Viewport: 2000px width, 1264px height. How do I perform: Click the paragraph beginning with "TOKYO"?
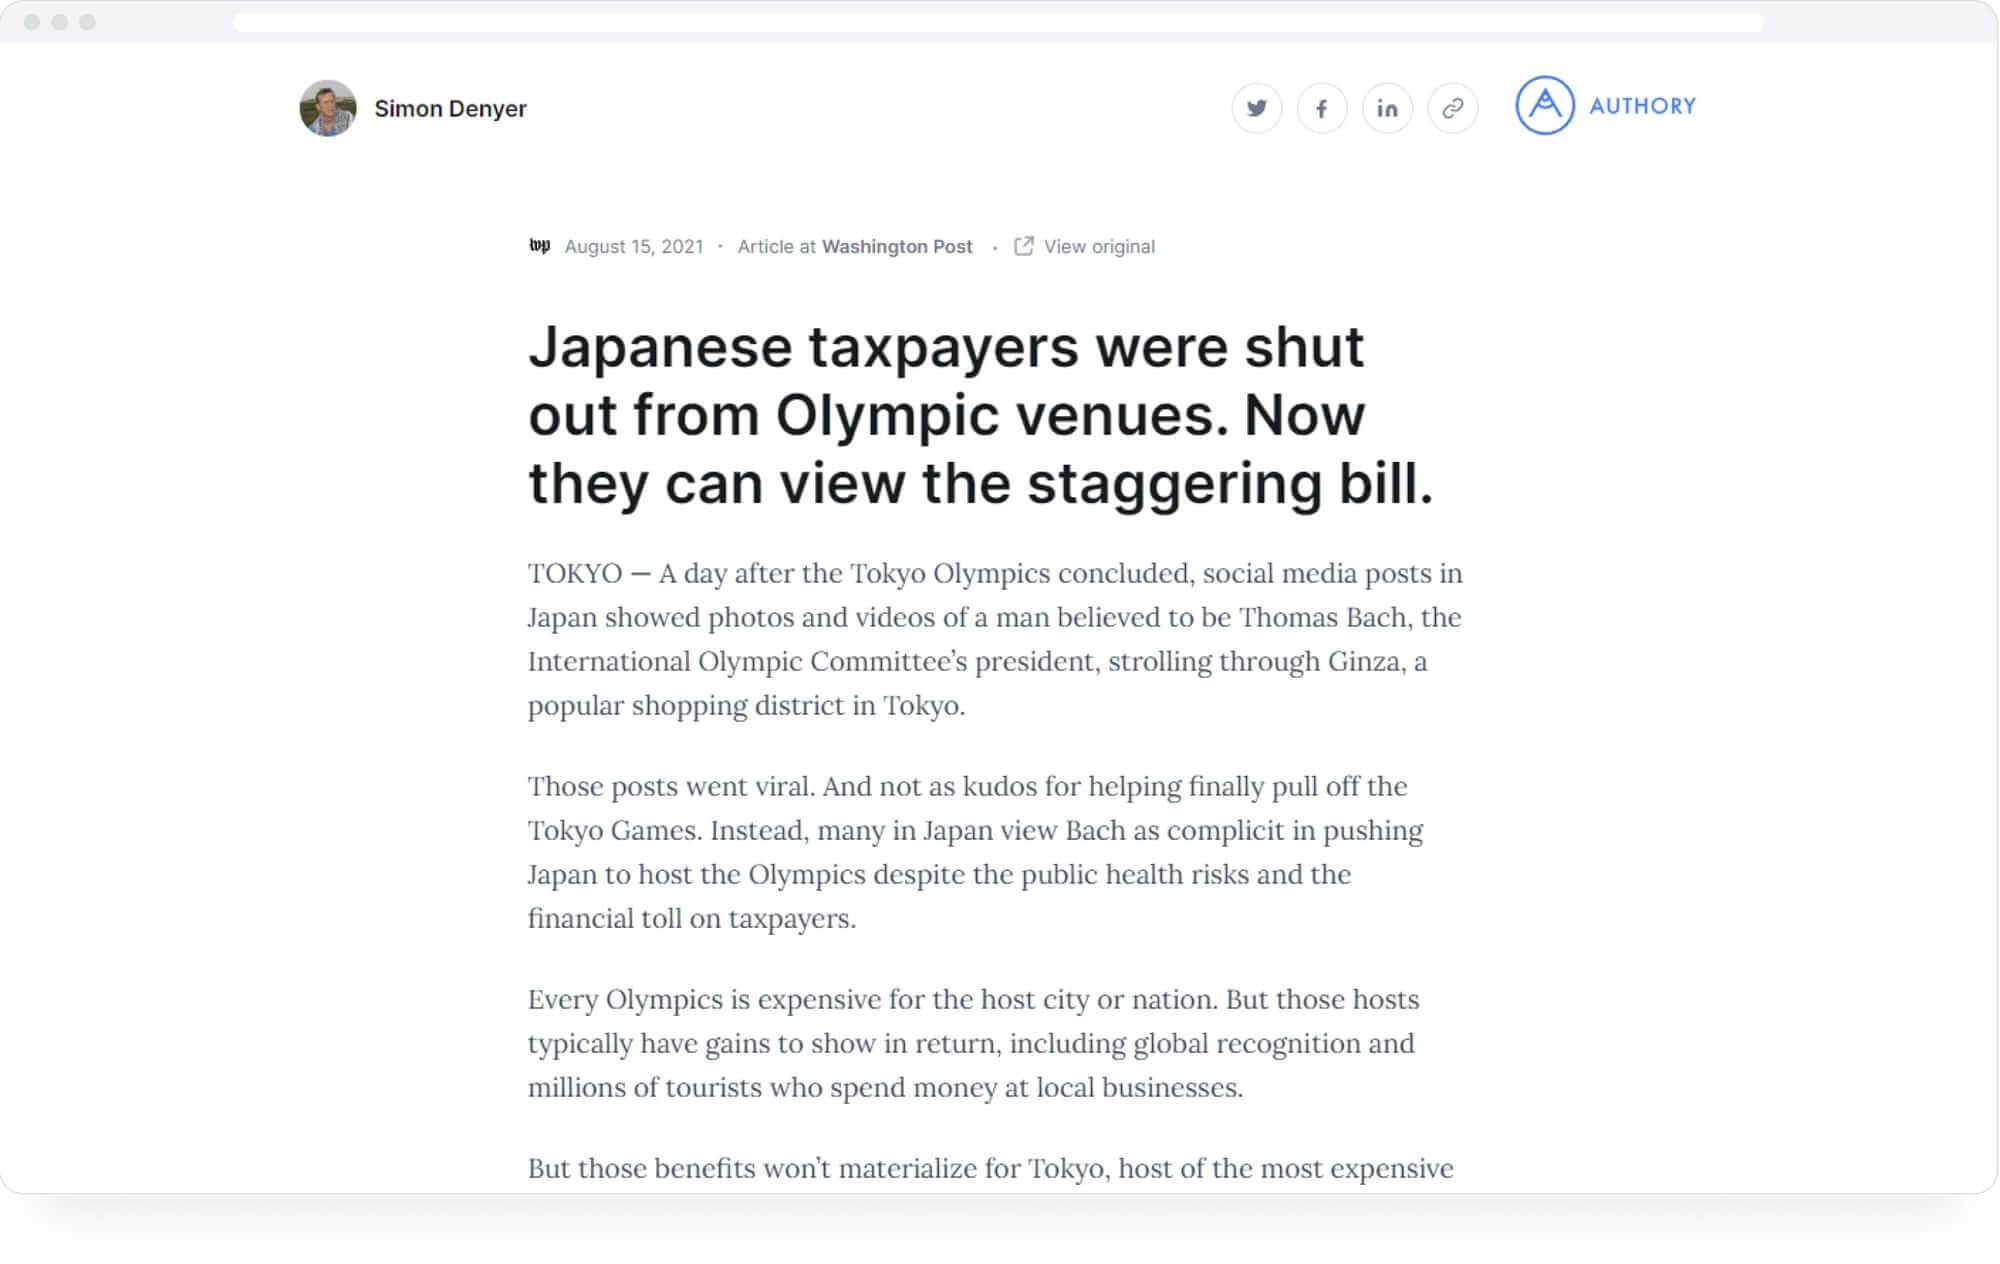click(990, 640)
